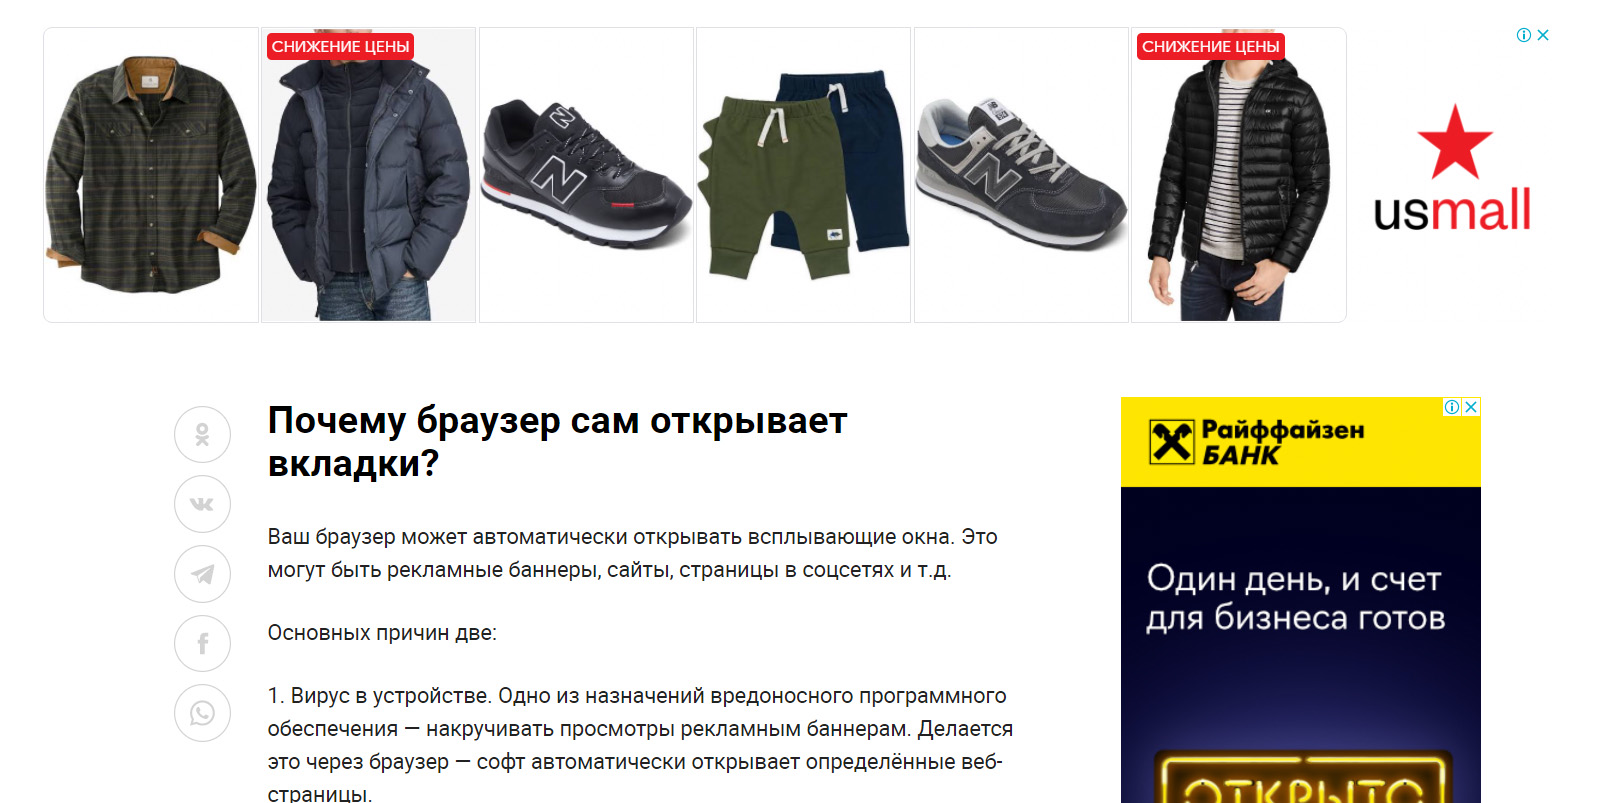
Task: Open the black quilted hooded jacket product
Action: [1238, 175]
